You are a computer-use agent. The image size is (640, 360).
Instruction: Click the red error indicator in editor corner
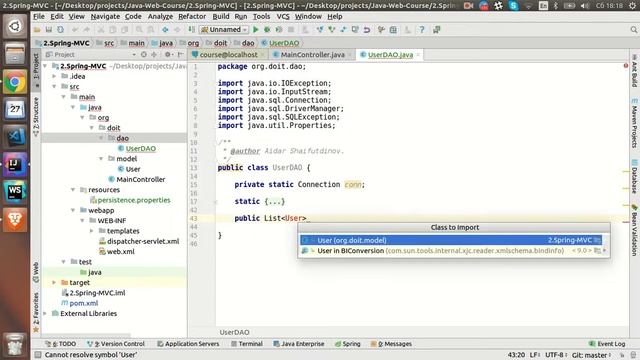pos(626,66)
